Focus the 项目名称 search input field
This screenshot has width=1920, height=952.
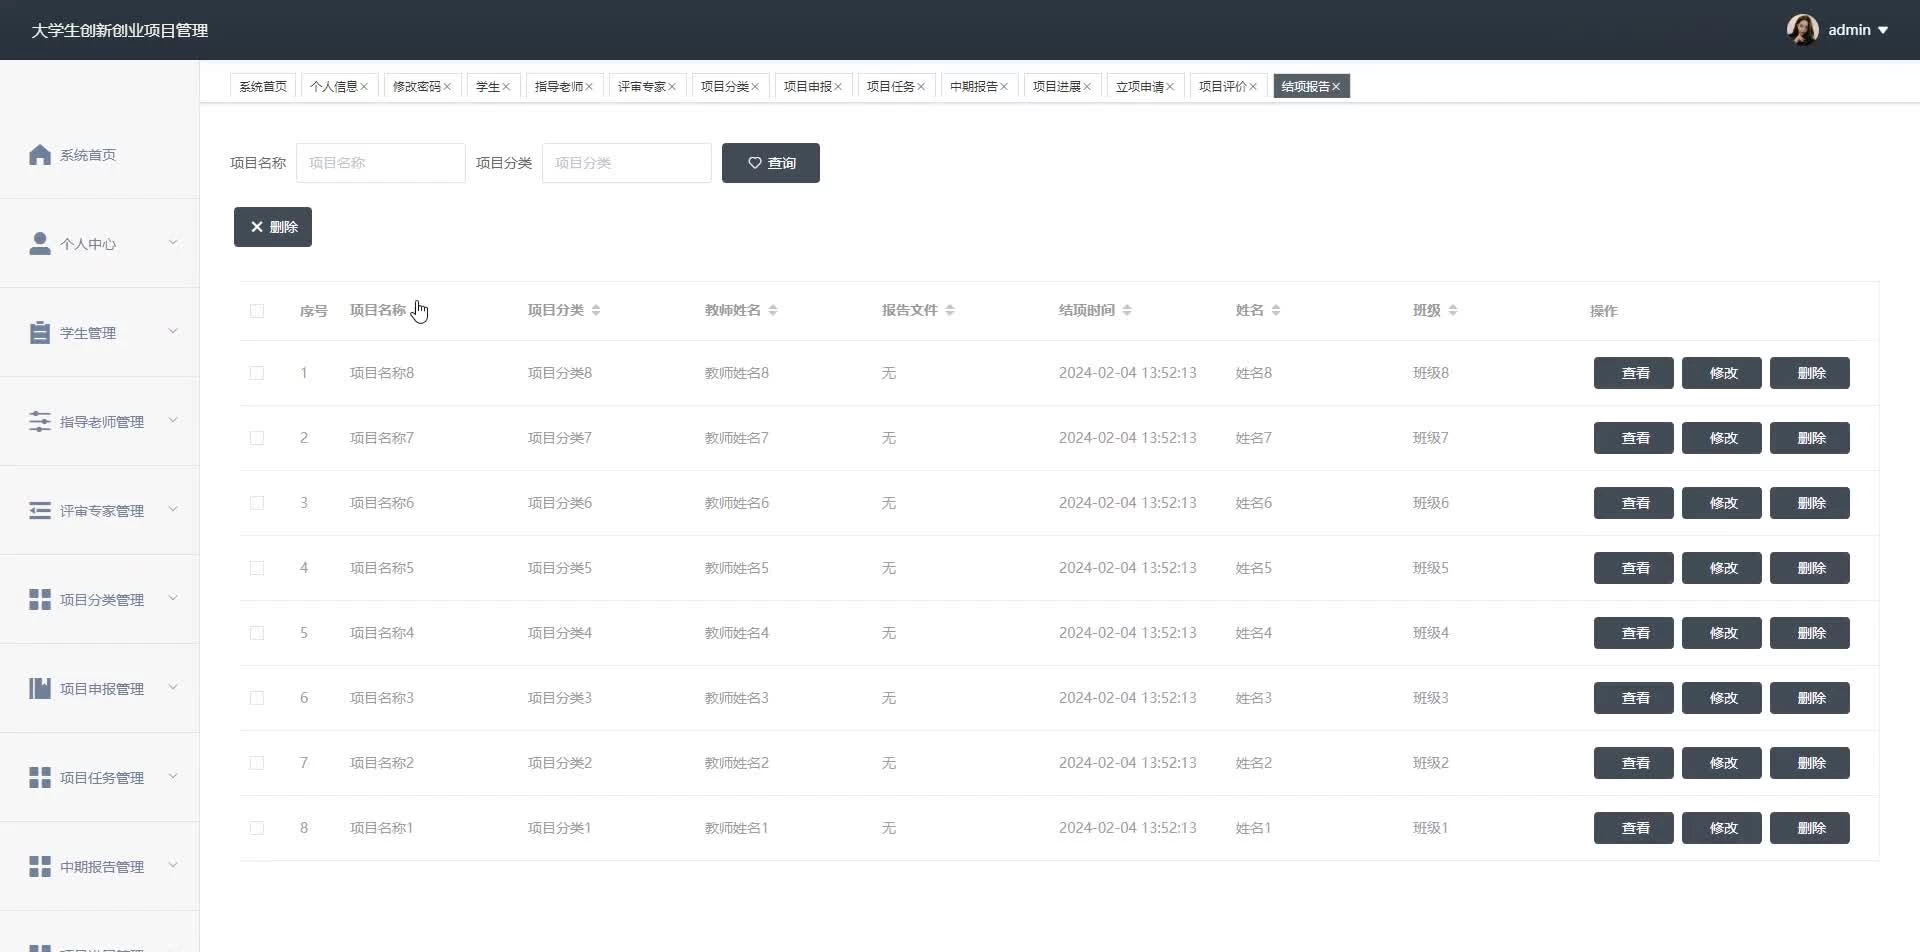point(381,163)
